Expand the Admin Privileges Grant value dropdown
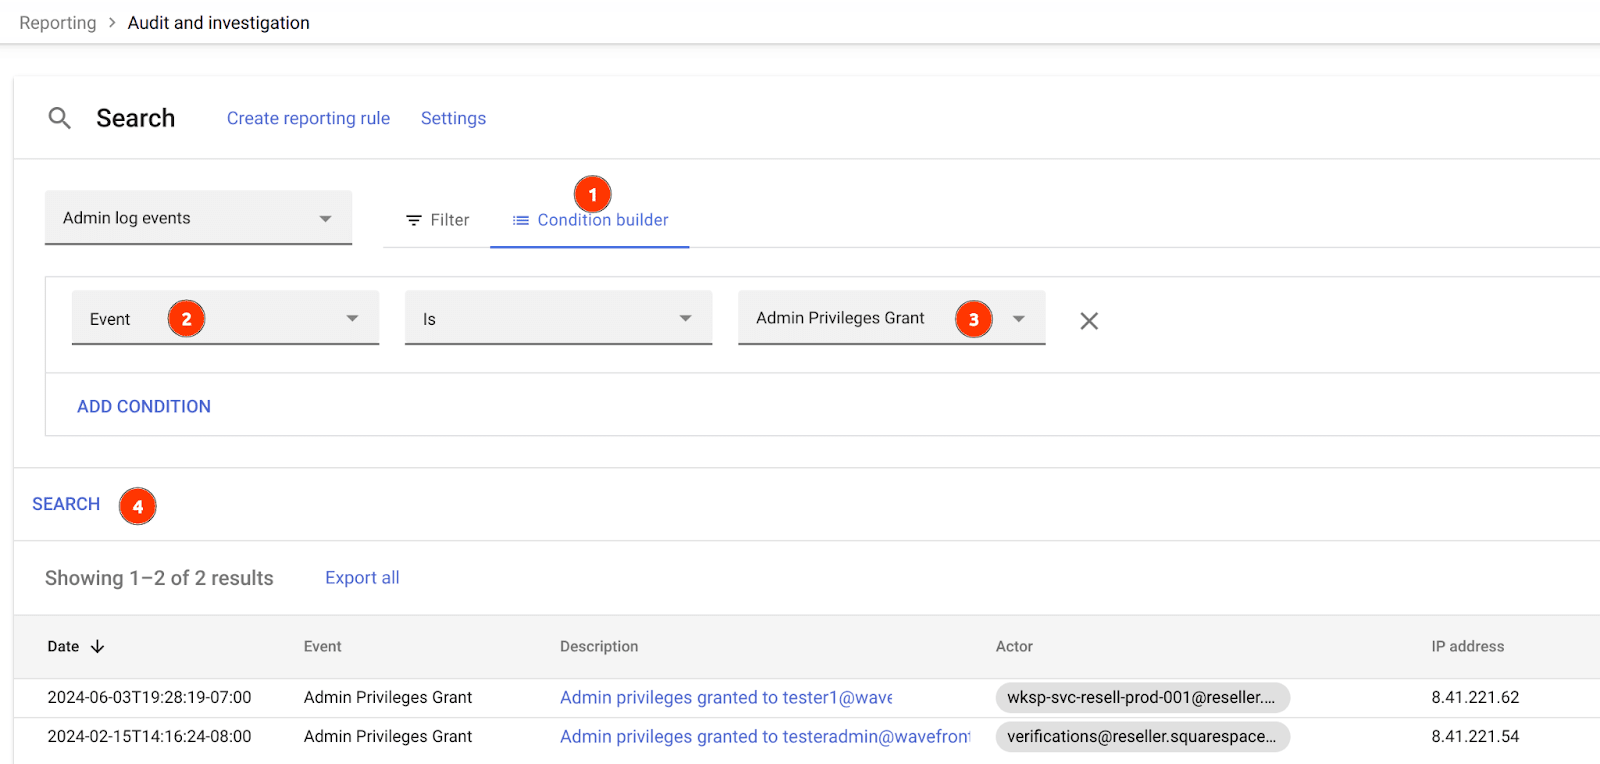1600x764 pixels. coord(1018,319)
